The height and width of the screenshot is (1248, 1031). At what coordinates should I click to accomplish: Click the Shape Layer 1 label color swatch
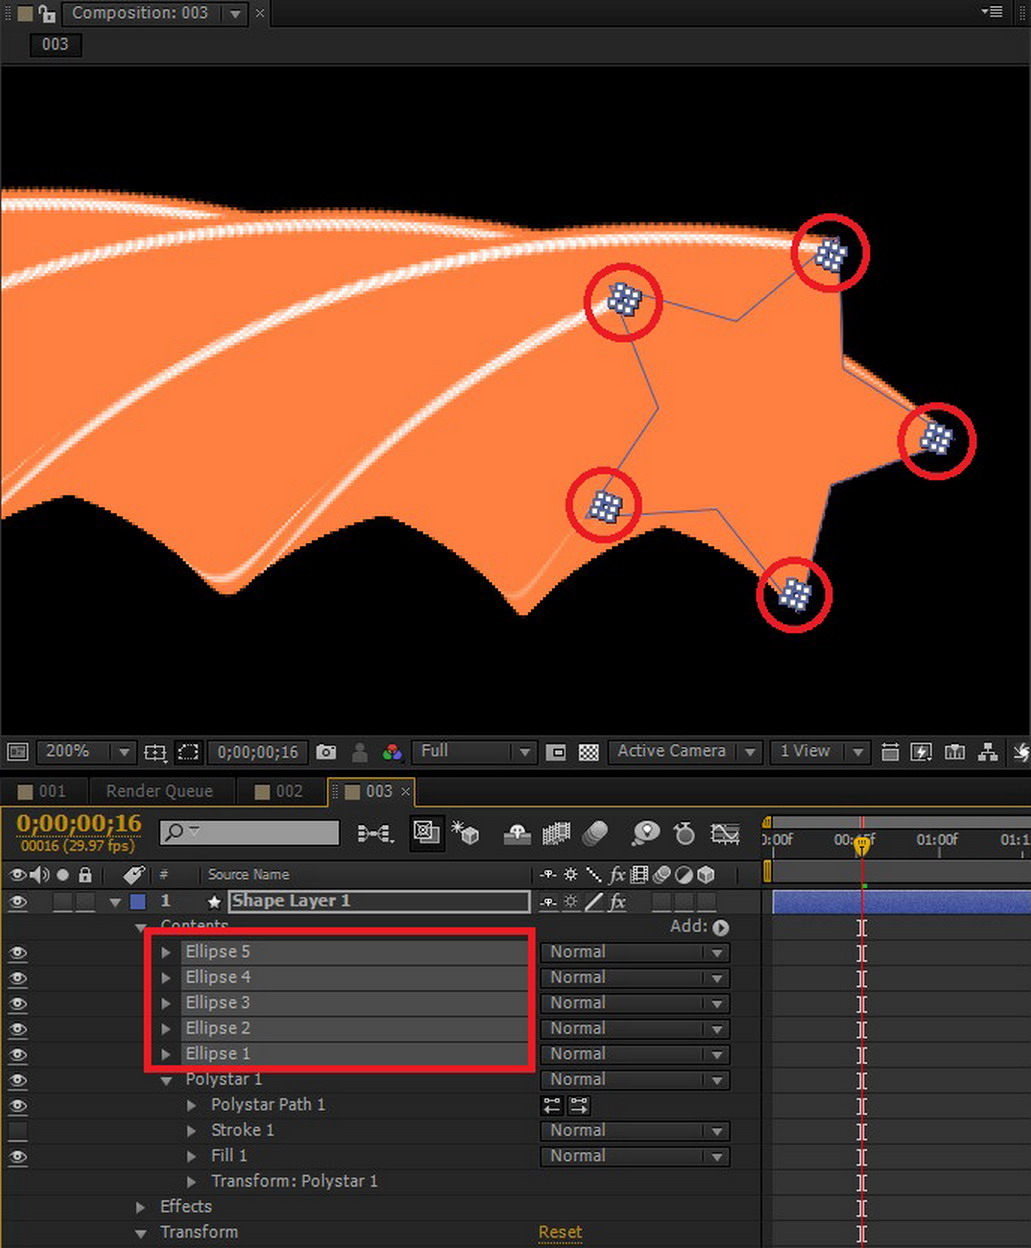(x=138, y=902)
